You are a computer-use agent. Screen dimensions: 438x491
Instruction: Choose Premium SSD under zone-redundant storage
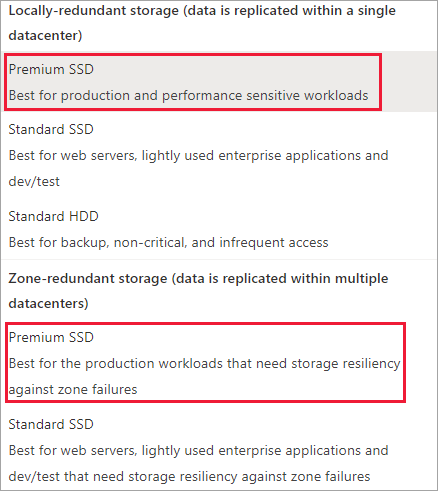tap(219, 363)
